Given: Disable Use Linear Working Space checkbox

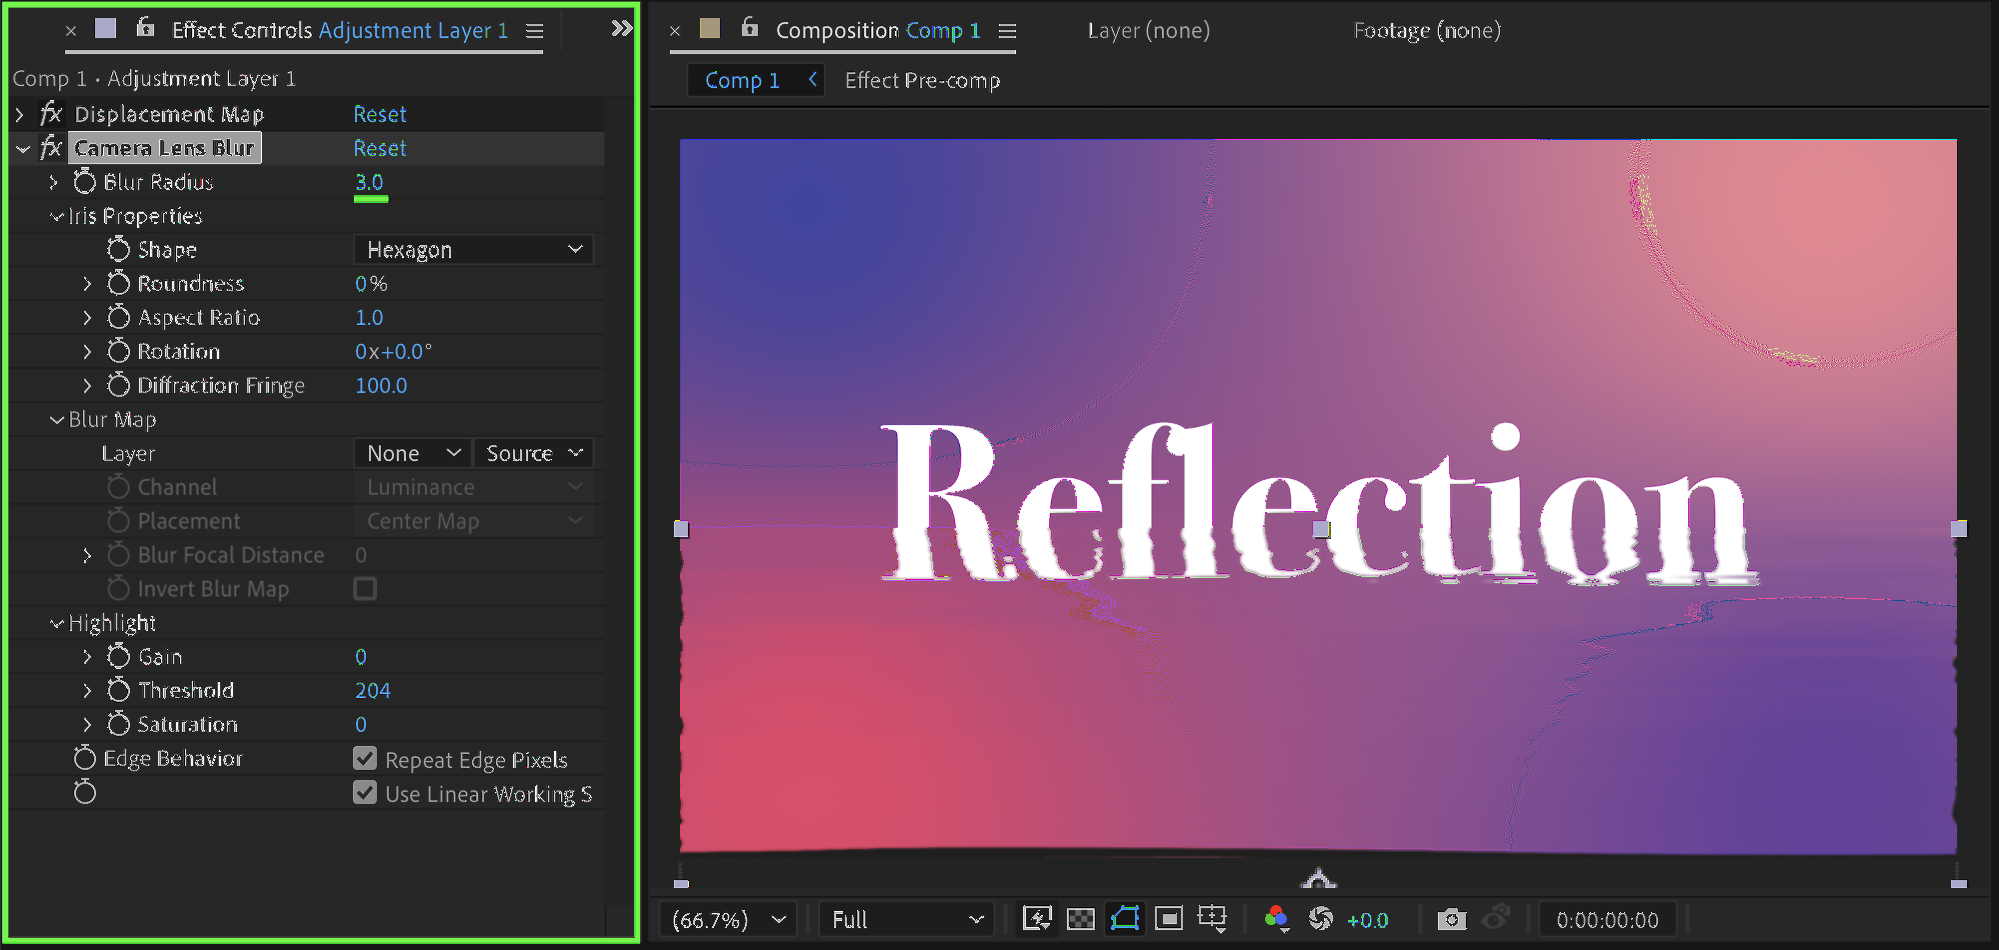Looking at the screenshot, I should 365,793.
